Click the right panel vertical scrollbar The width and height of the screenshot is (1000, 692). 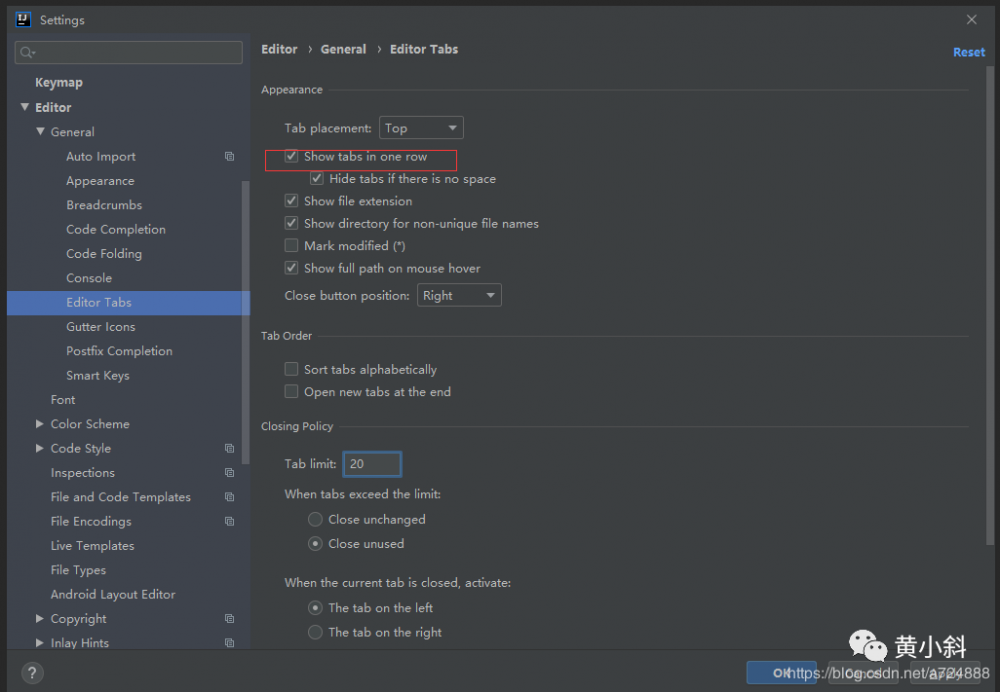990,306
